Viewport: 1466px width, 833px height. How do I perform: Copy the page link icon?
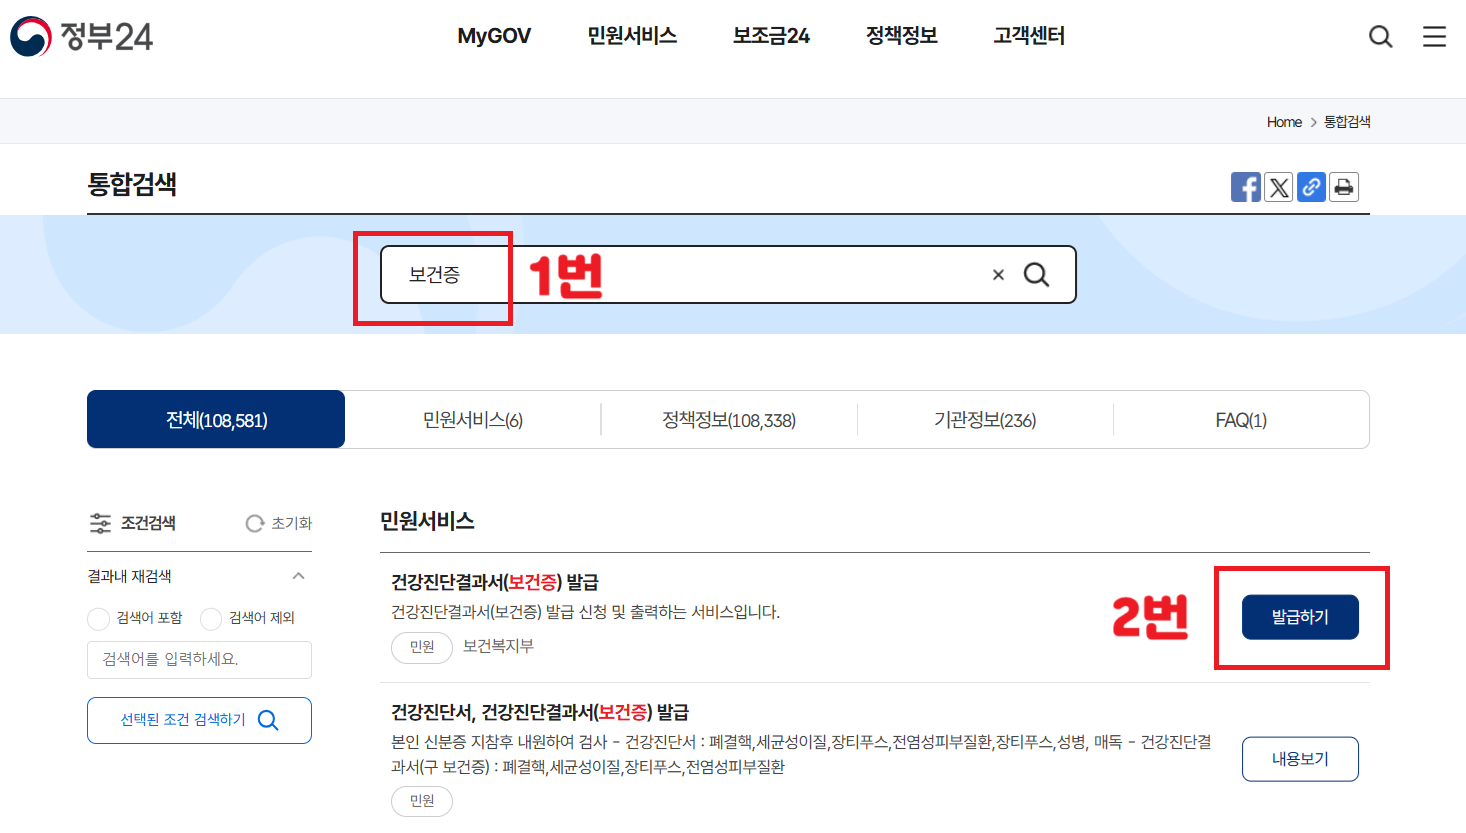point(1311,187)
